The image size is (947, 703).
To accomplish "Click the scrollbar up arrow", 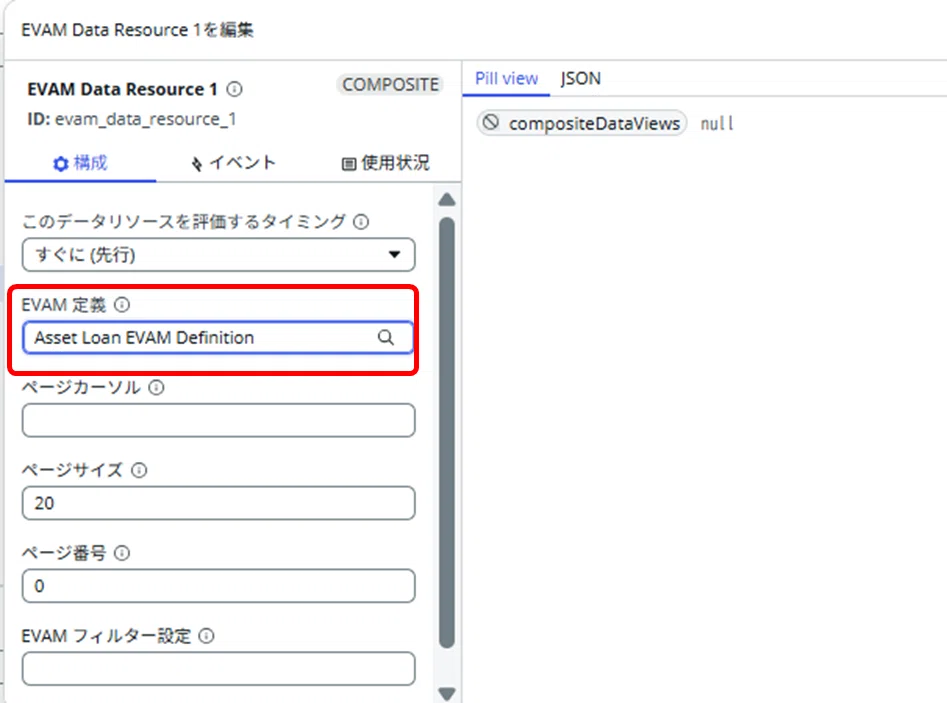I will pos(447,199).
